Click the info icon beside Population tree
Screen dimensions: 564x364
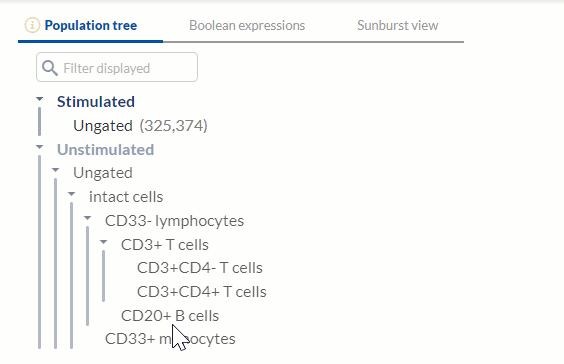click(32, 26)
